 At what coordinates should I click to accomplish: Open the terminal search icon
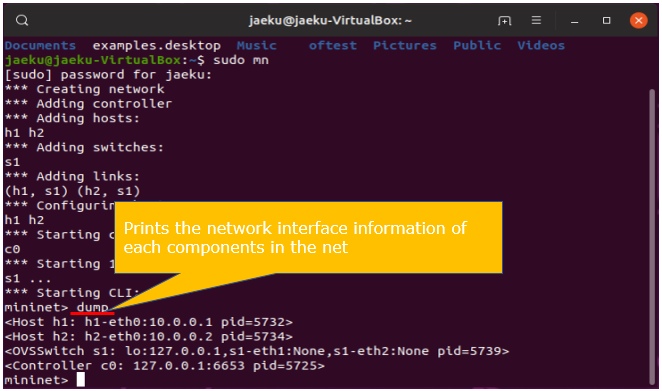22,20
